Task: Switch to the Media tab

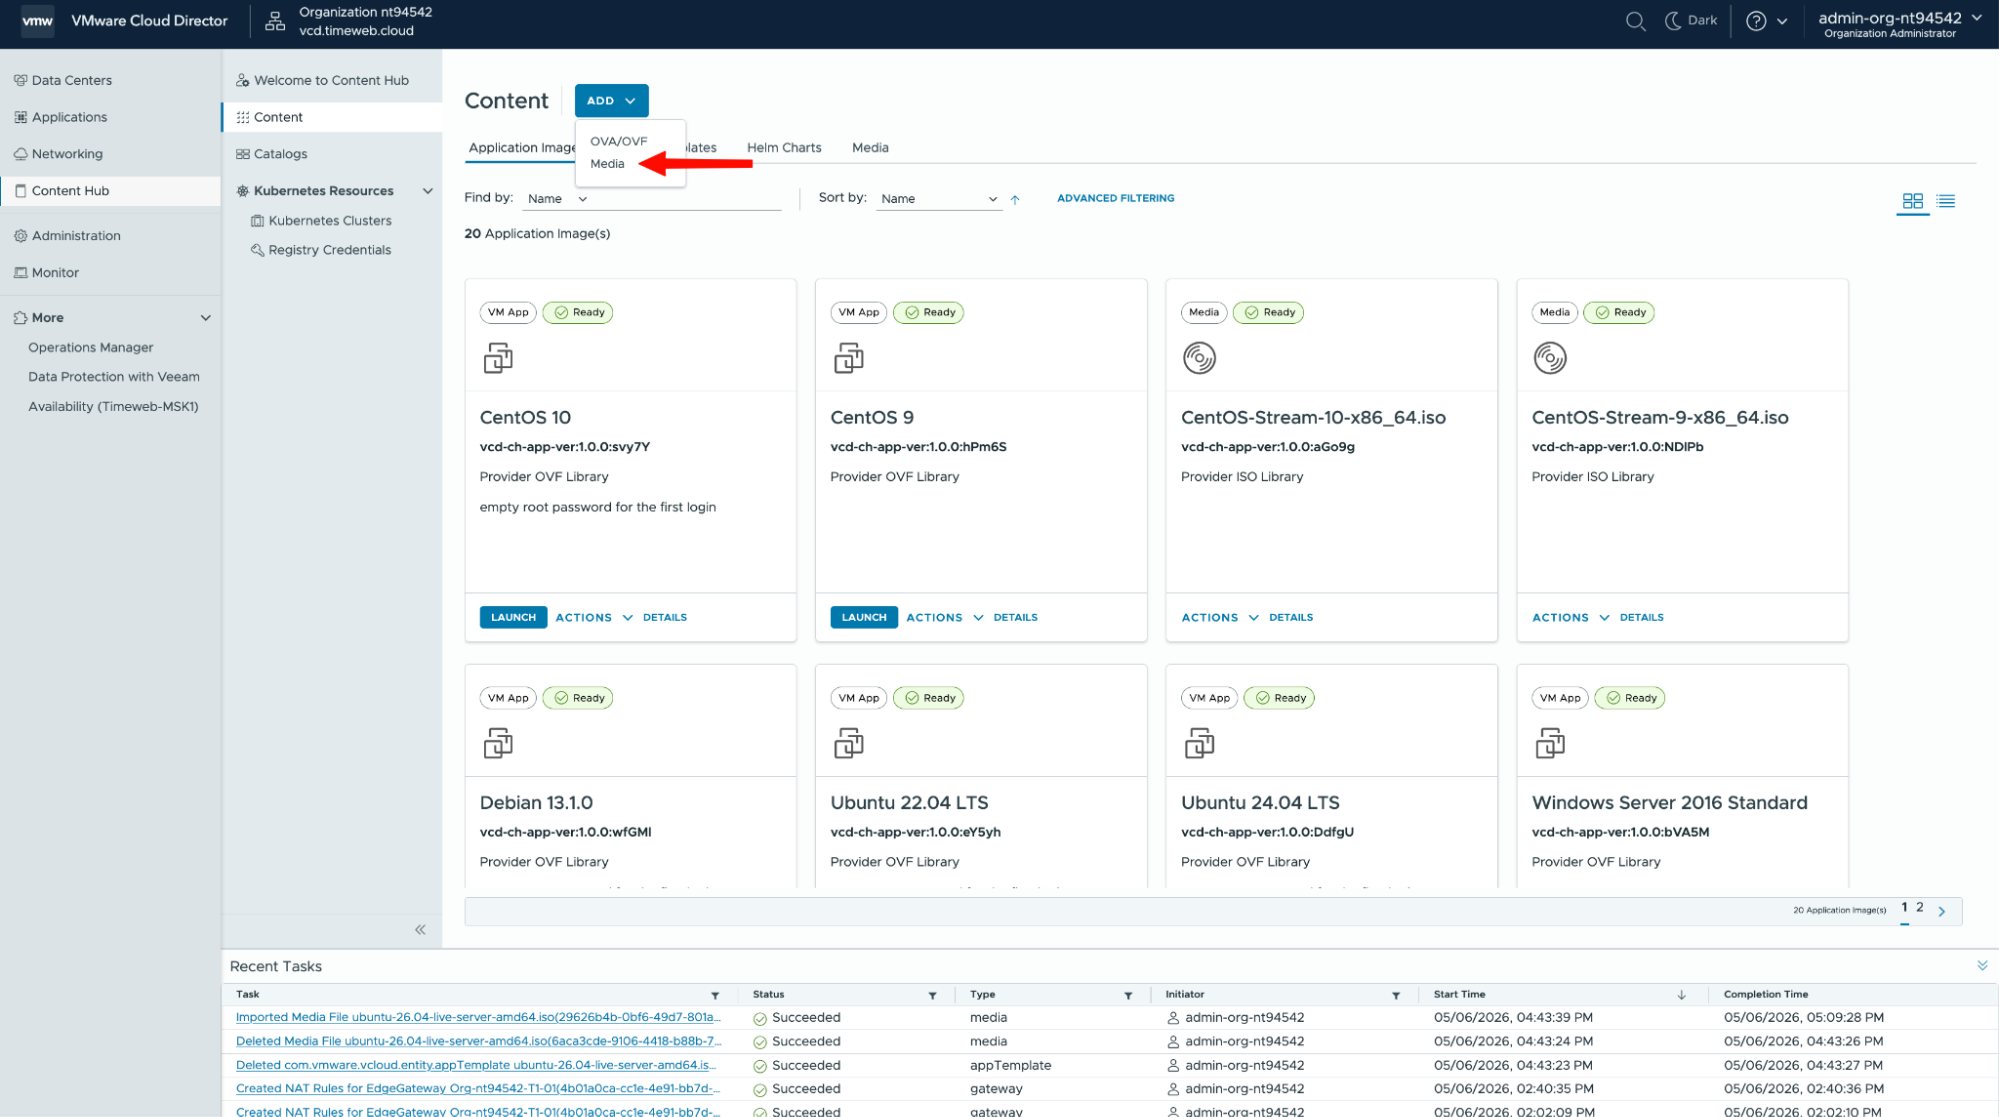Action: (870, 148)
